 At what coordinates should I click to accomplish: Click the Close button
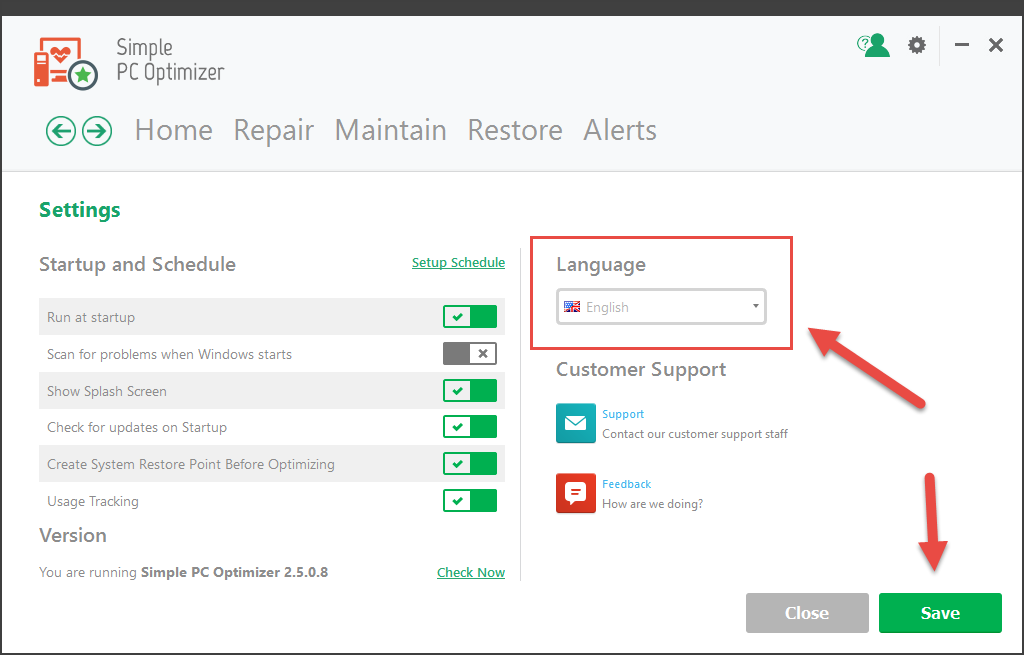[x=807, y=613]
